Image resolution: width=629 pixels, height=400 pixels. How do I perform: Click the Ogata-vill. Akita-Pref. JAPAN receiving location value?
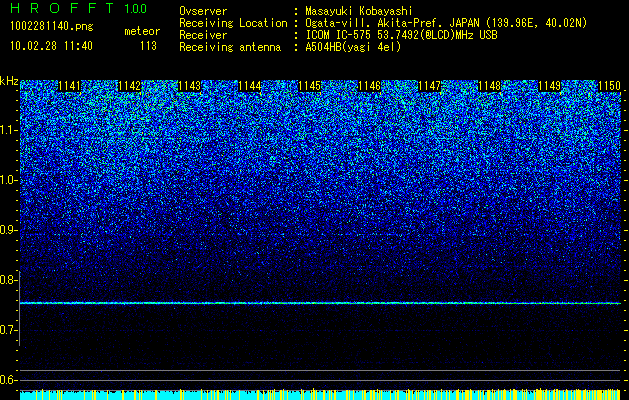[x=446, y=23]
